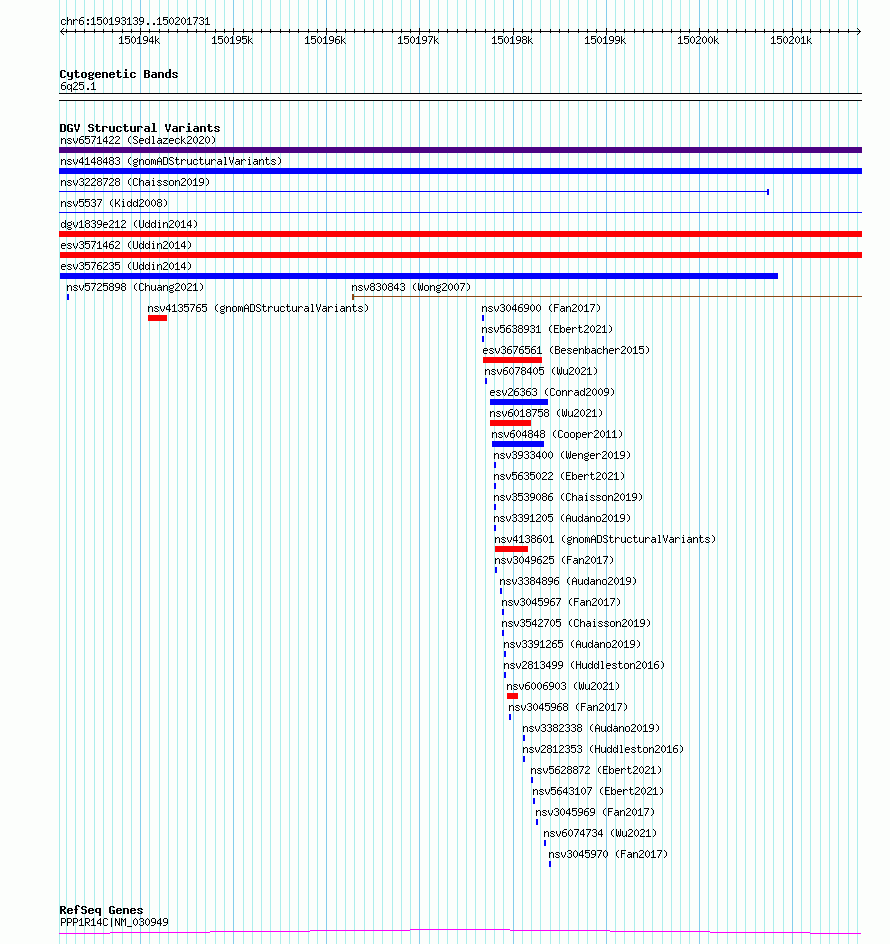Click the nsv3228728 (Chaisson2019) label

135,182
